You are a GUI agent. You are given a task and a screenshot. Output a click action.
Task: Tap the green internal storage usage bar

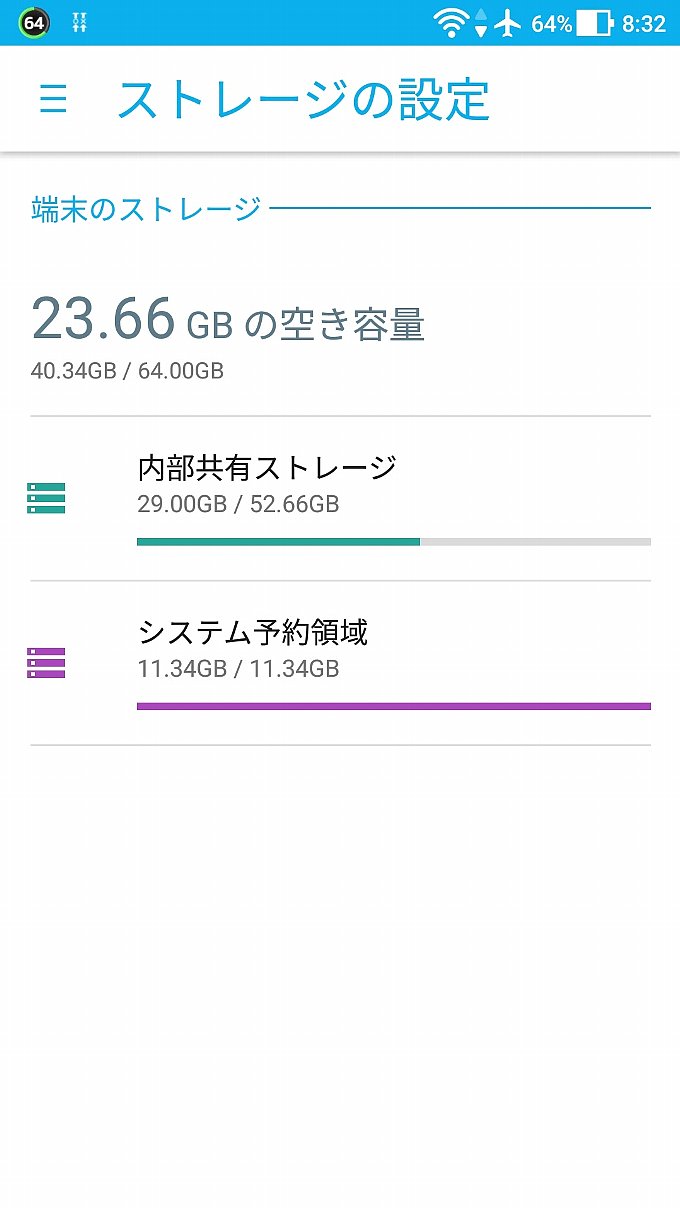(x=394, y=542)
